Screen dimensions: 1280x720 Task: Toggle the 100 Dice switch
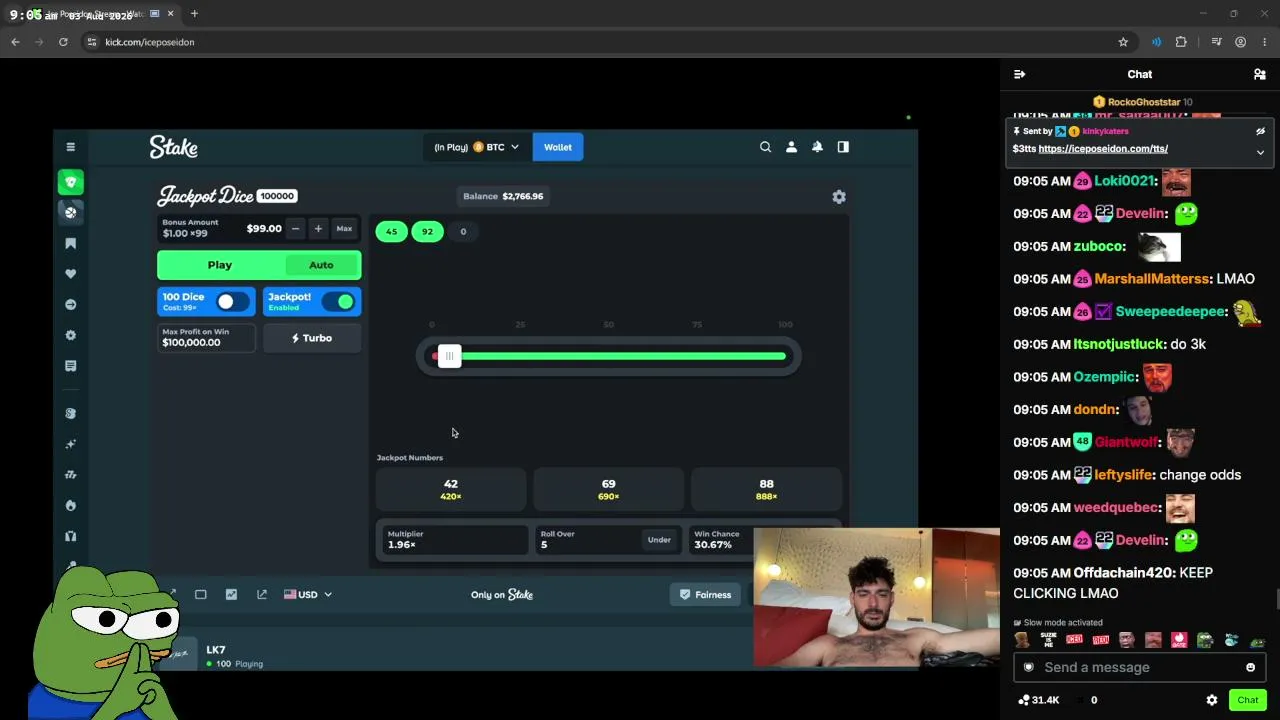pos(233,302)
